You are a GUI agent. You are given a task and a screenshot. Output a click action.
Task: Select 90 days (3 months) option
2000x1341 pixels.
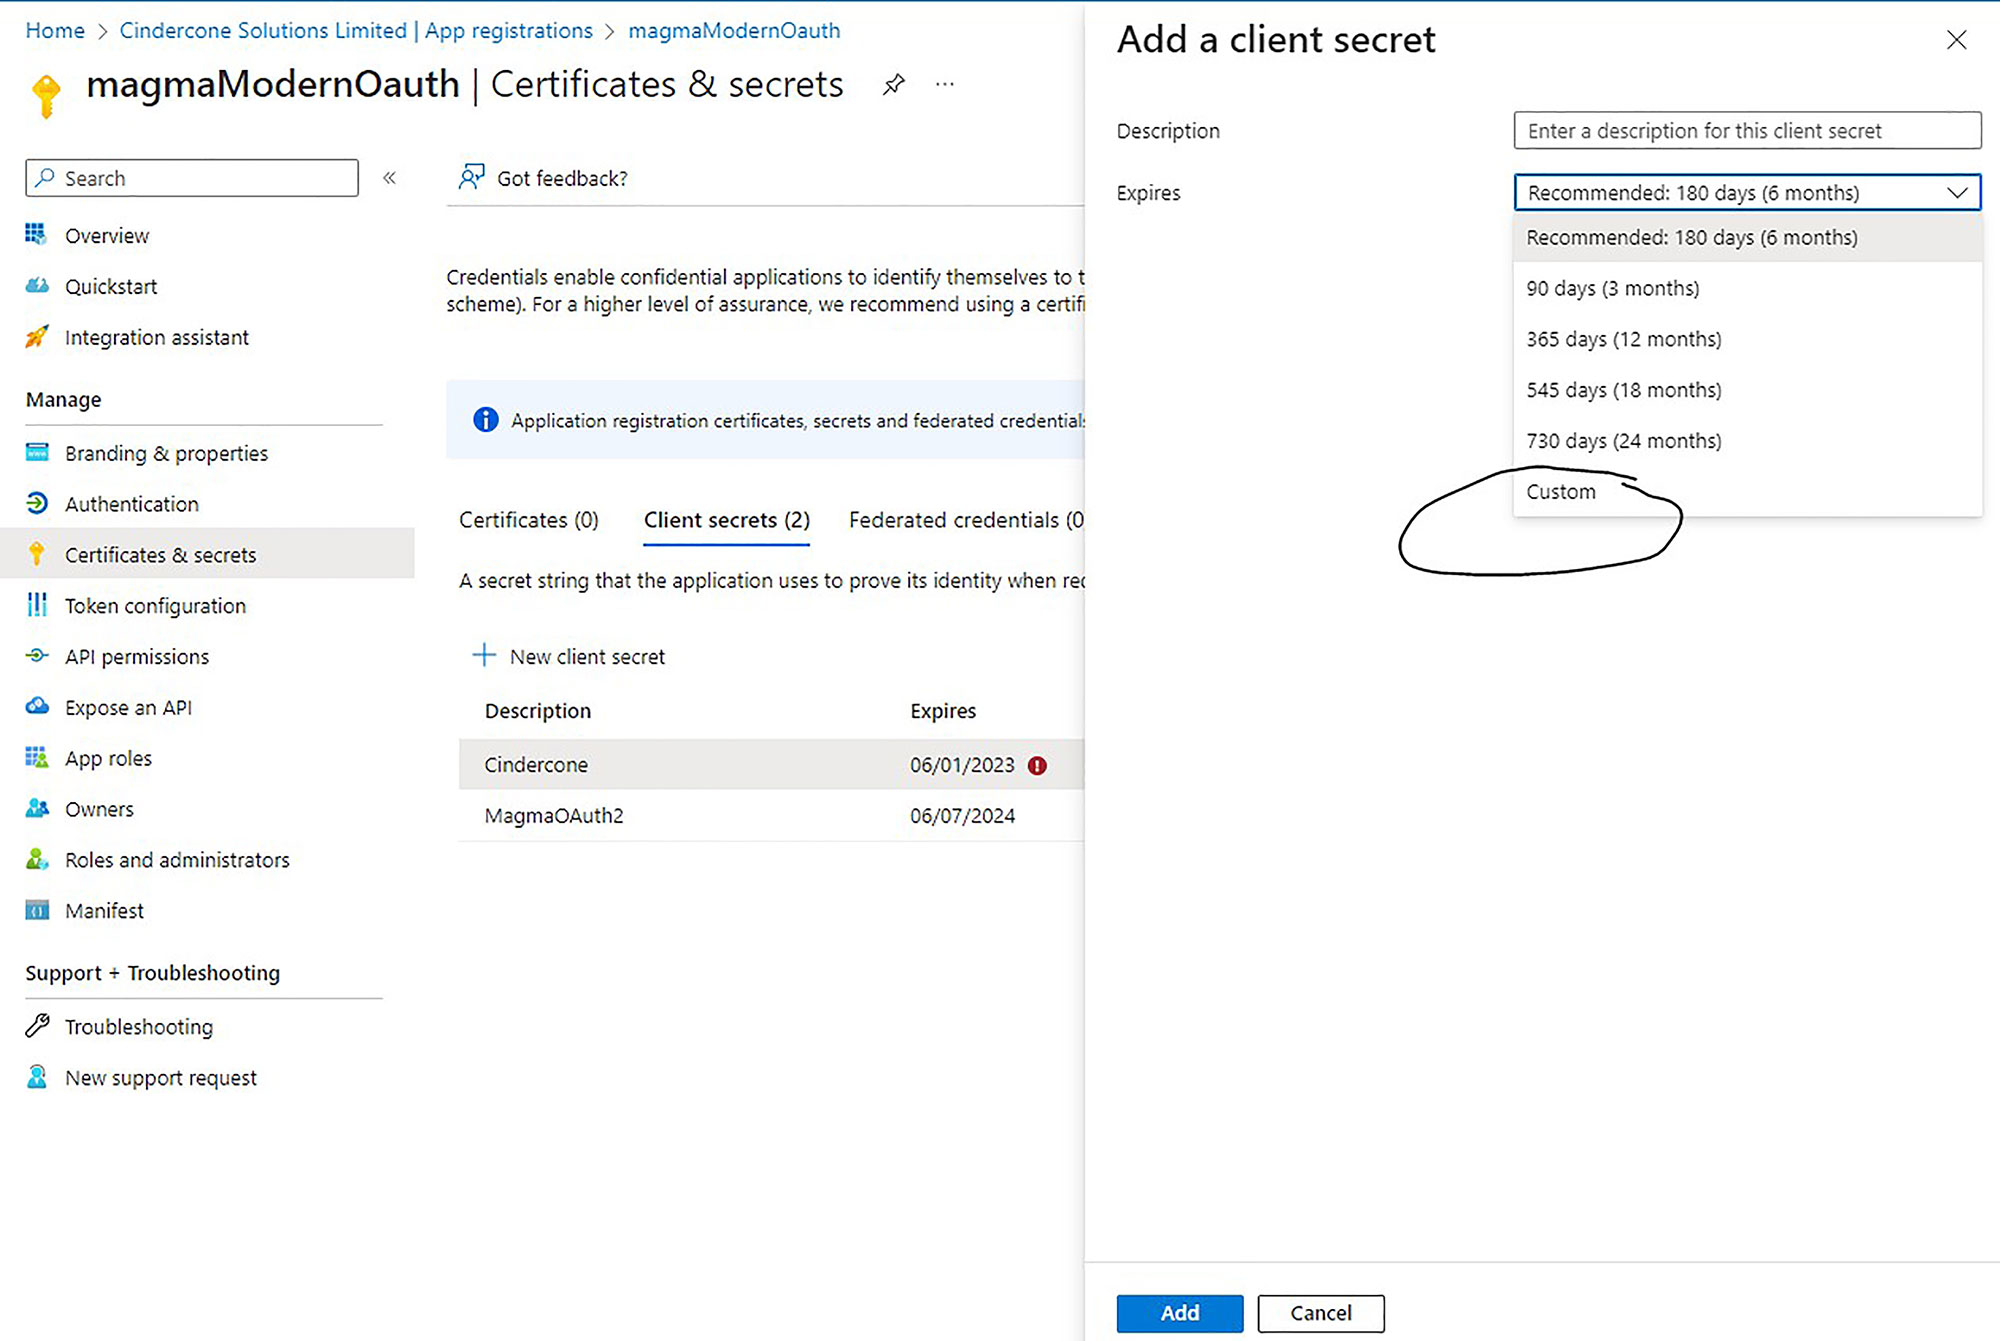[x=1747, y=289]
